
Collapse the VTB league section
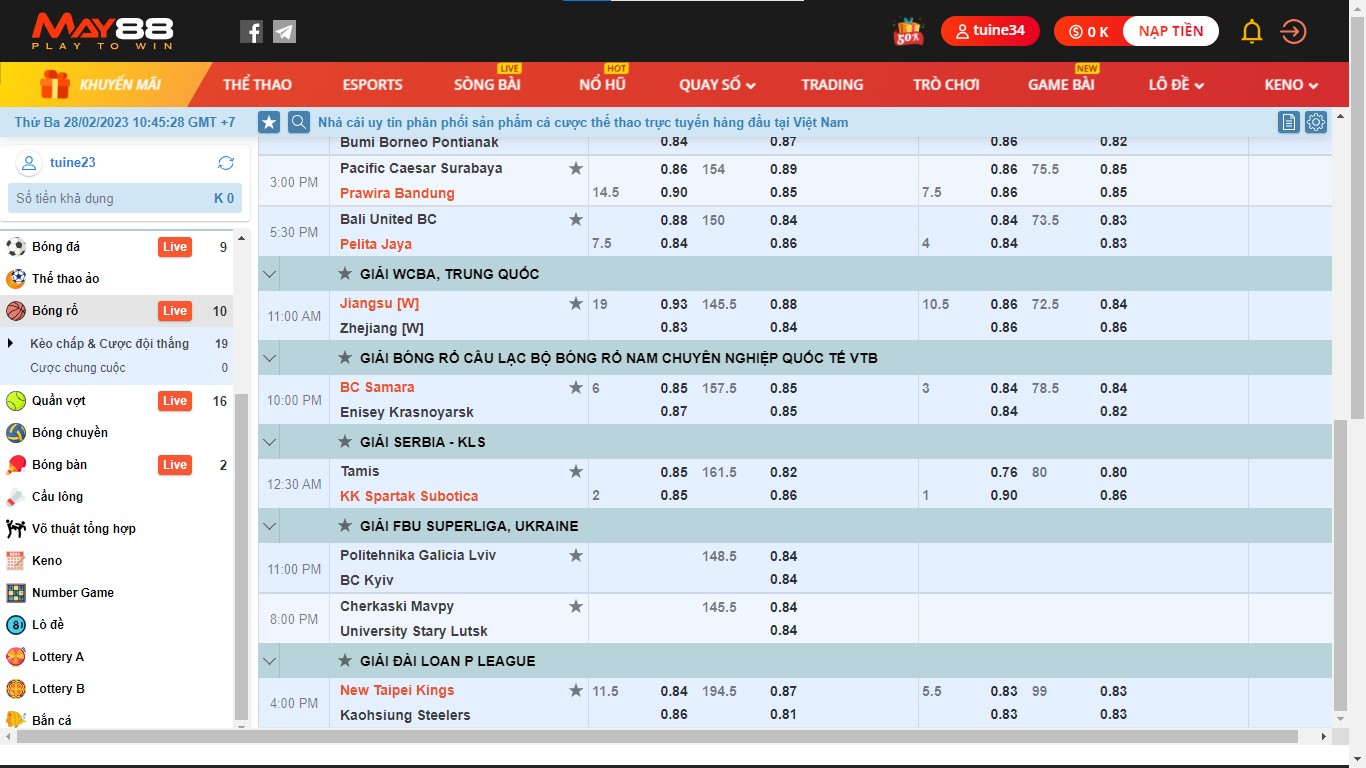268,358
